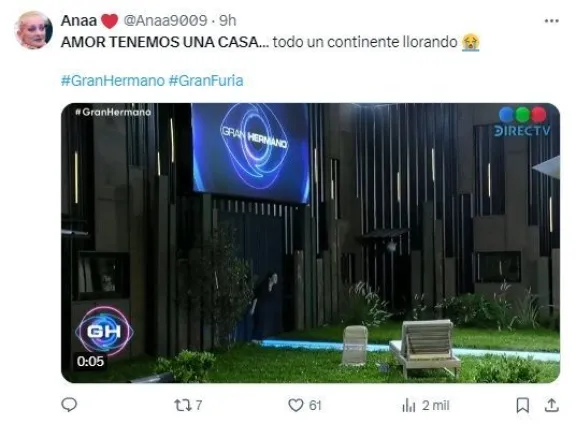Open the 9h timestamp permalink
This screenshot has width=576, height=424.
pos(228,21)
